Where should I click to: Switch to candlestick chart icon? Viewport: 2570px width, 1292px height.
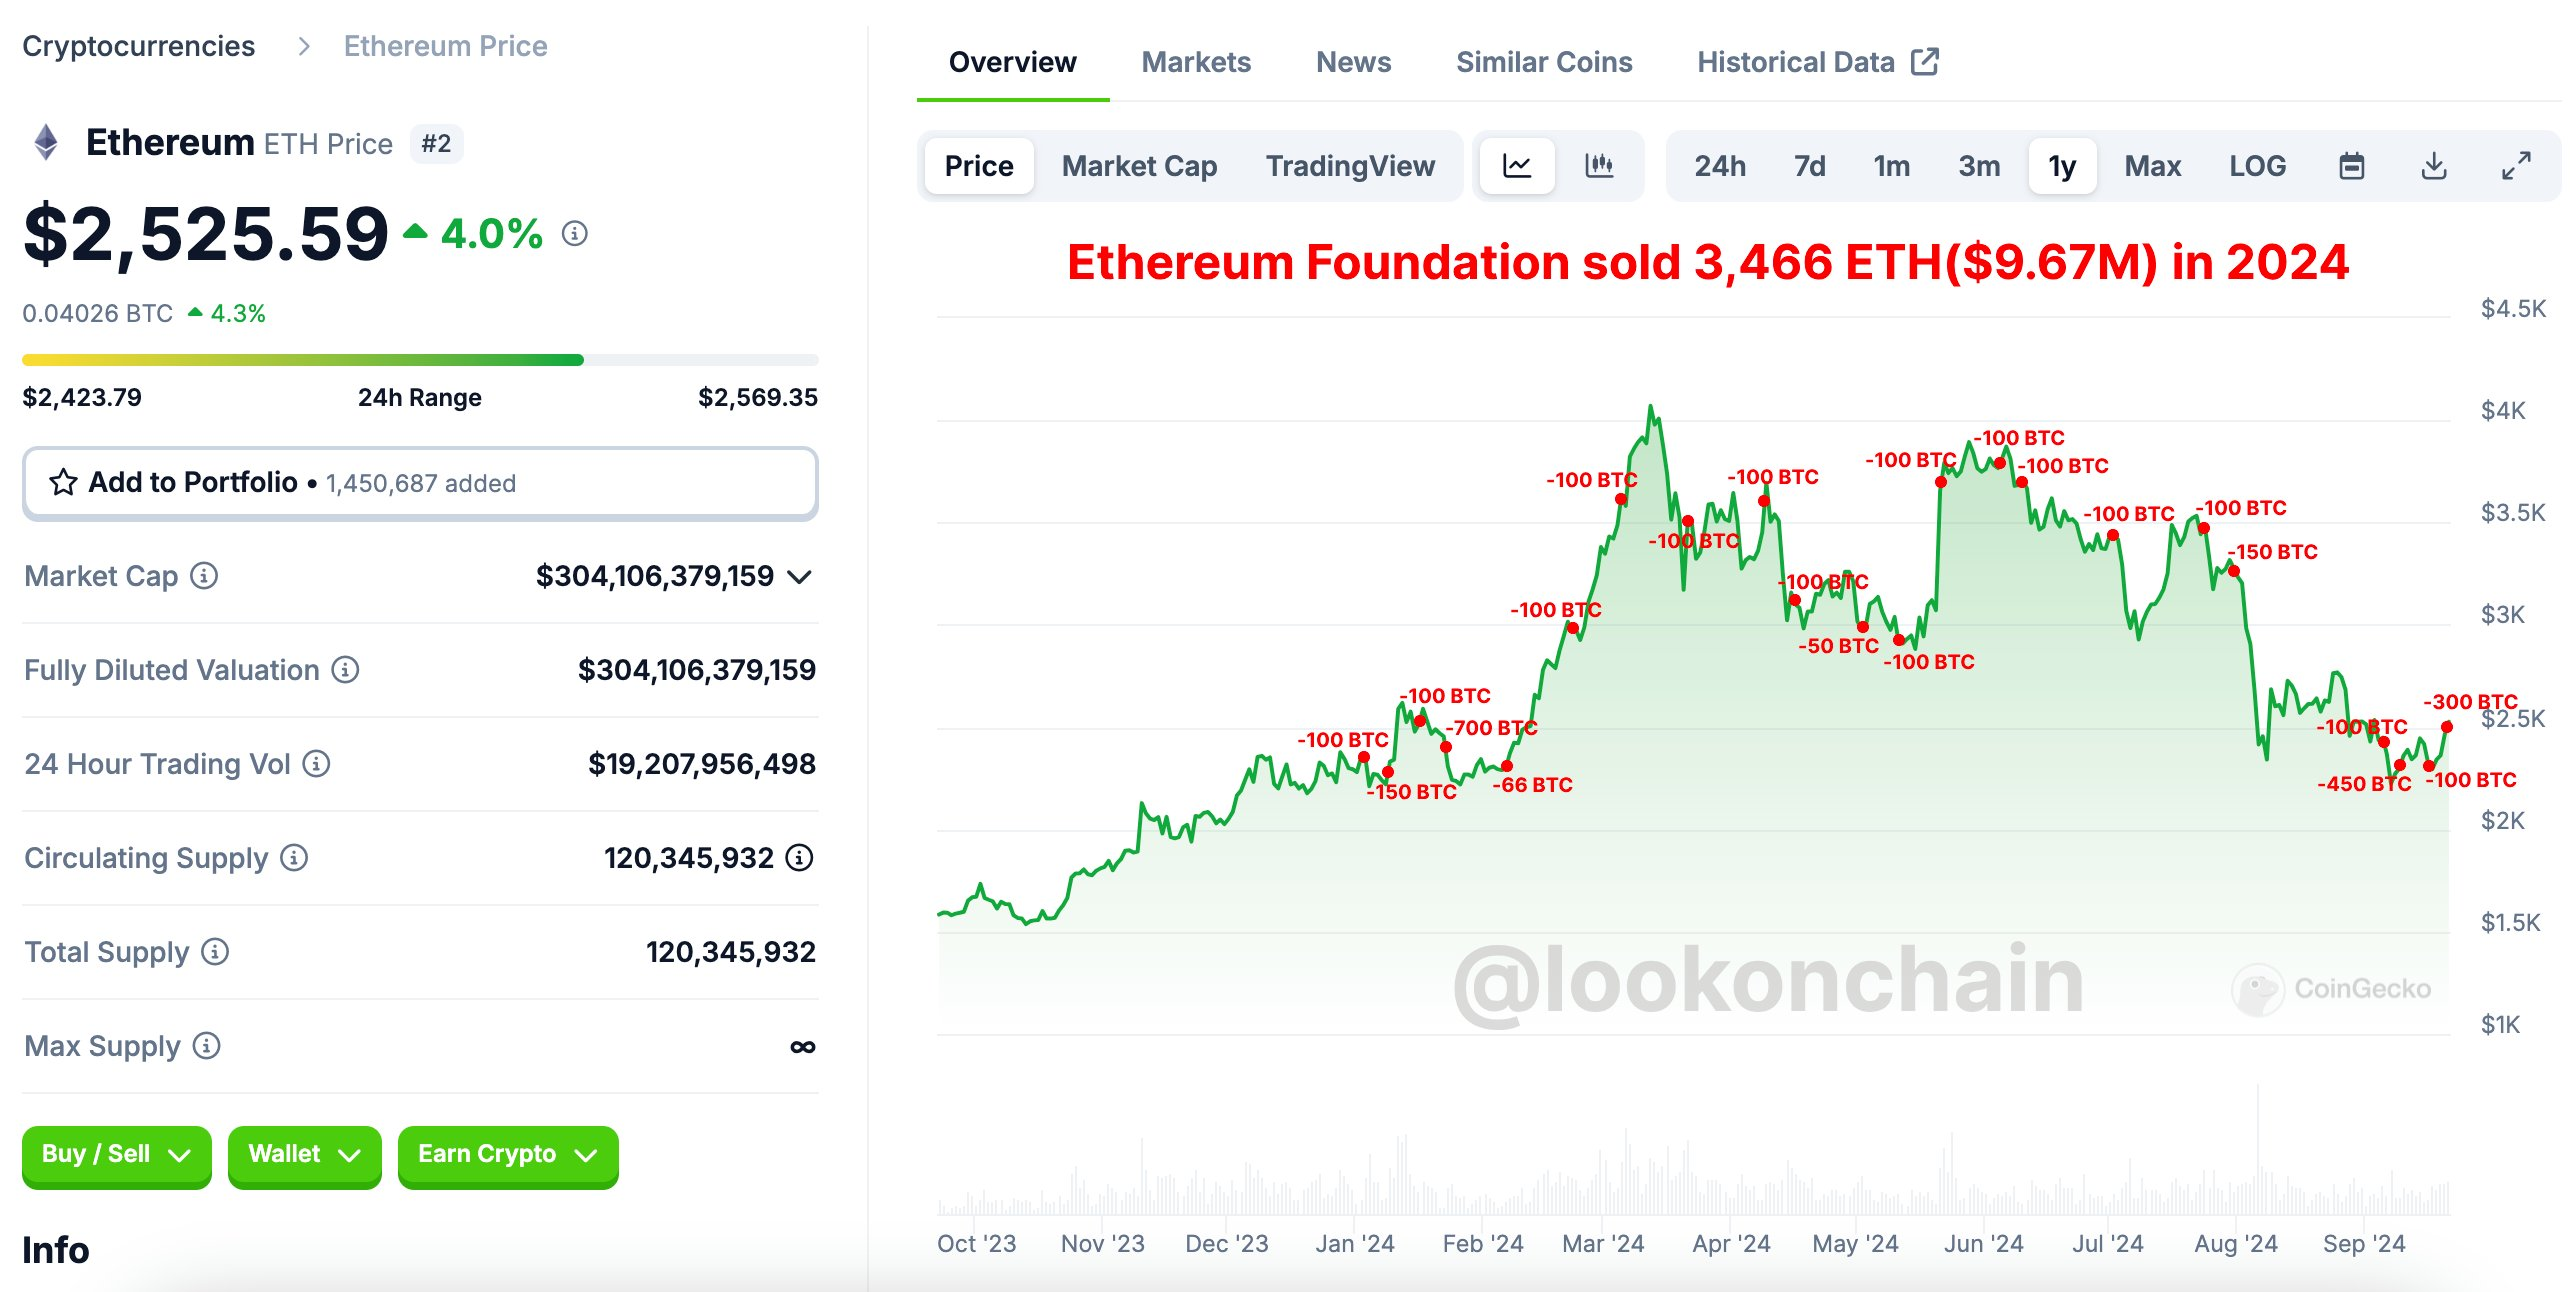point(1598,166)
